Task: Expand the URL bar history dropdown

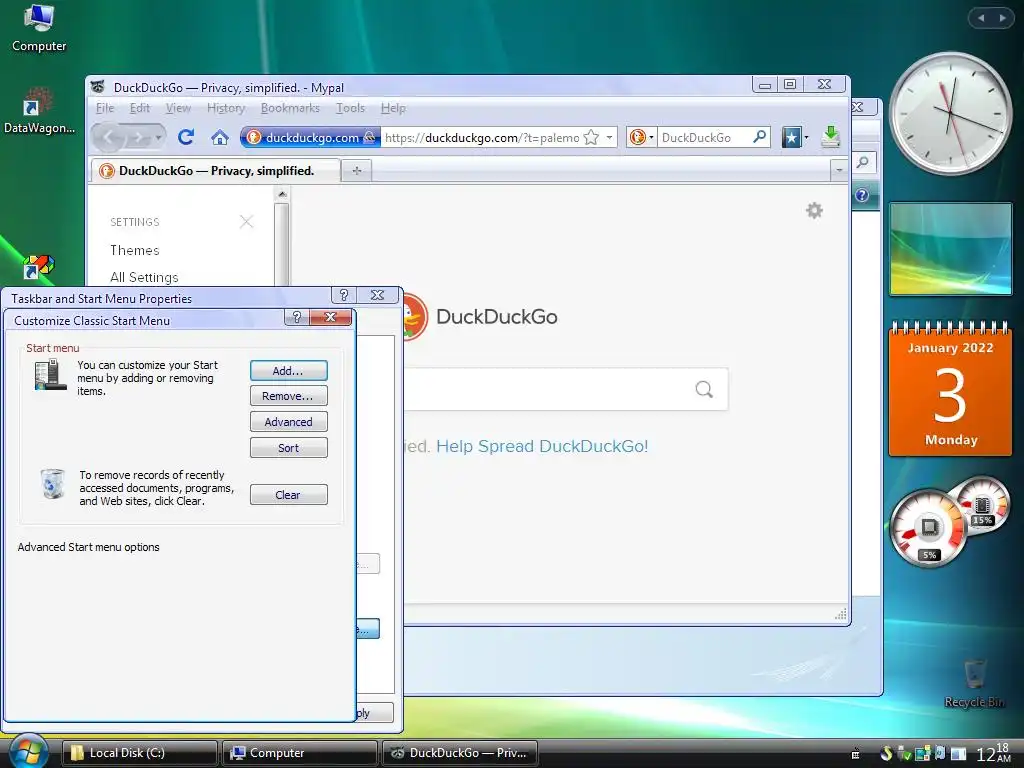Action: click(x=609, y=137)
